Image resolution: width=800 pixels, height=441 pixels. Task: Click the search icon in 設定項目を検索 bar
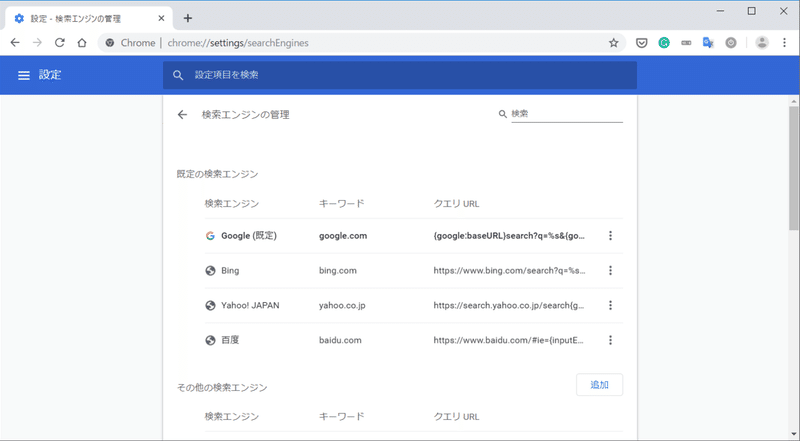pyautogui.click(x=178, y=76)
